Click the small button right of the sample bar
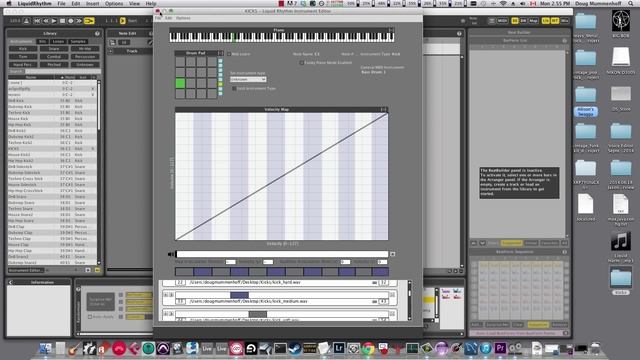640x360 pixels. click(393, 254)
